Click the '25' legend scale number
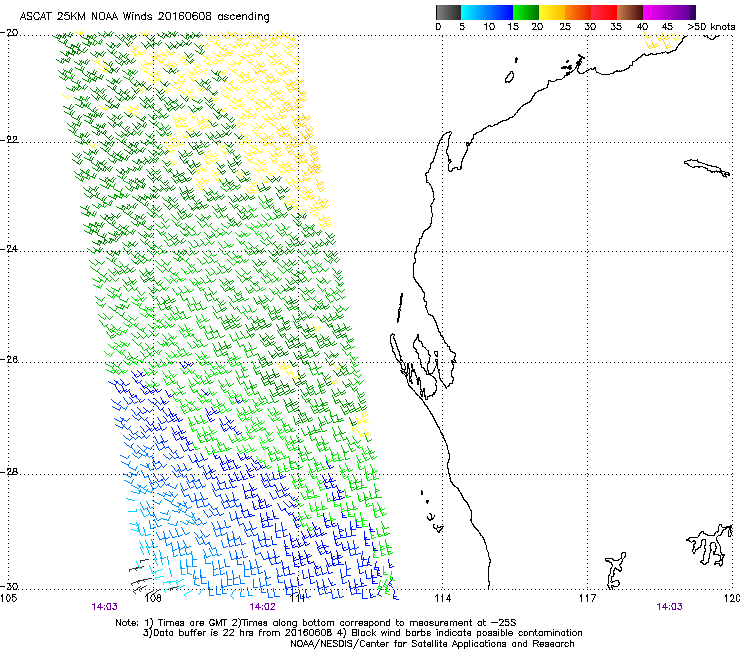 (x=565, y=27)
